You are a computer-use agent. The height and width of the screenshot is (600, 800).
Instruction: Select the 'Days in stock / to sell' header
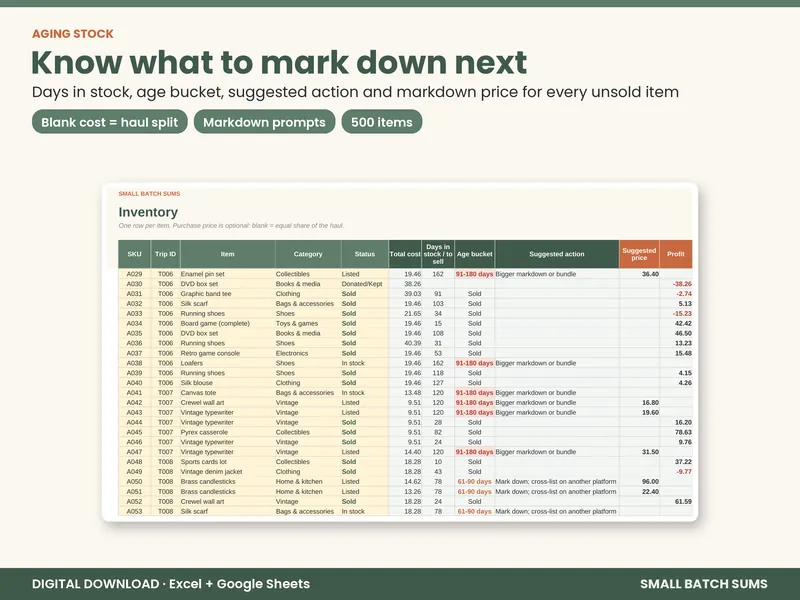438,254
